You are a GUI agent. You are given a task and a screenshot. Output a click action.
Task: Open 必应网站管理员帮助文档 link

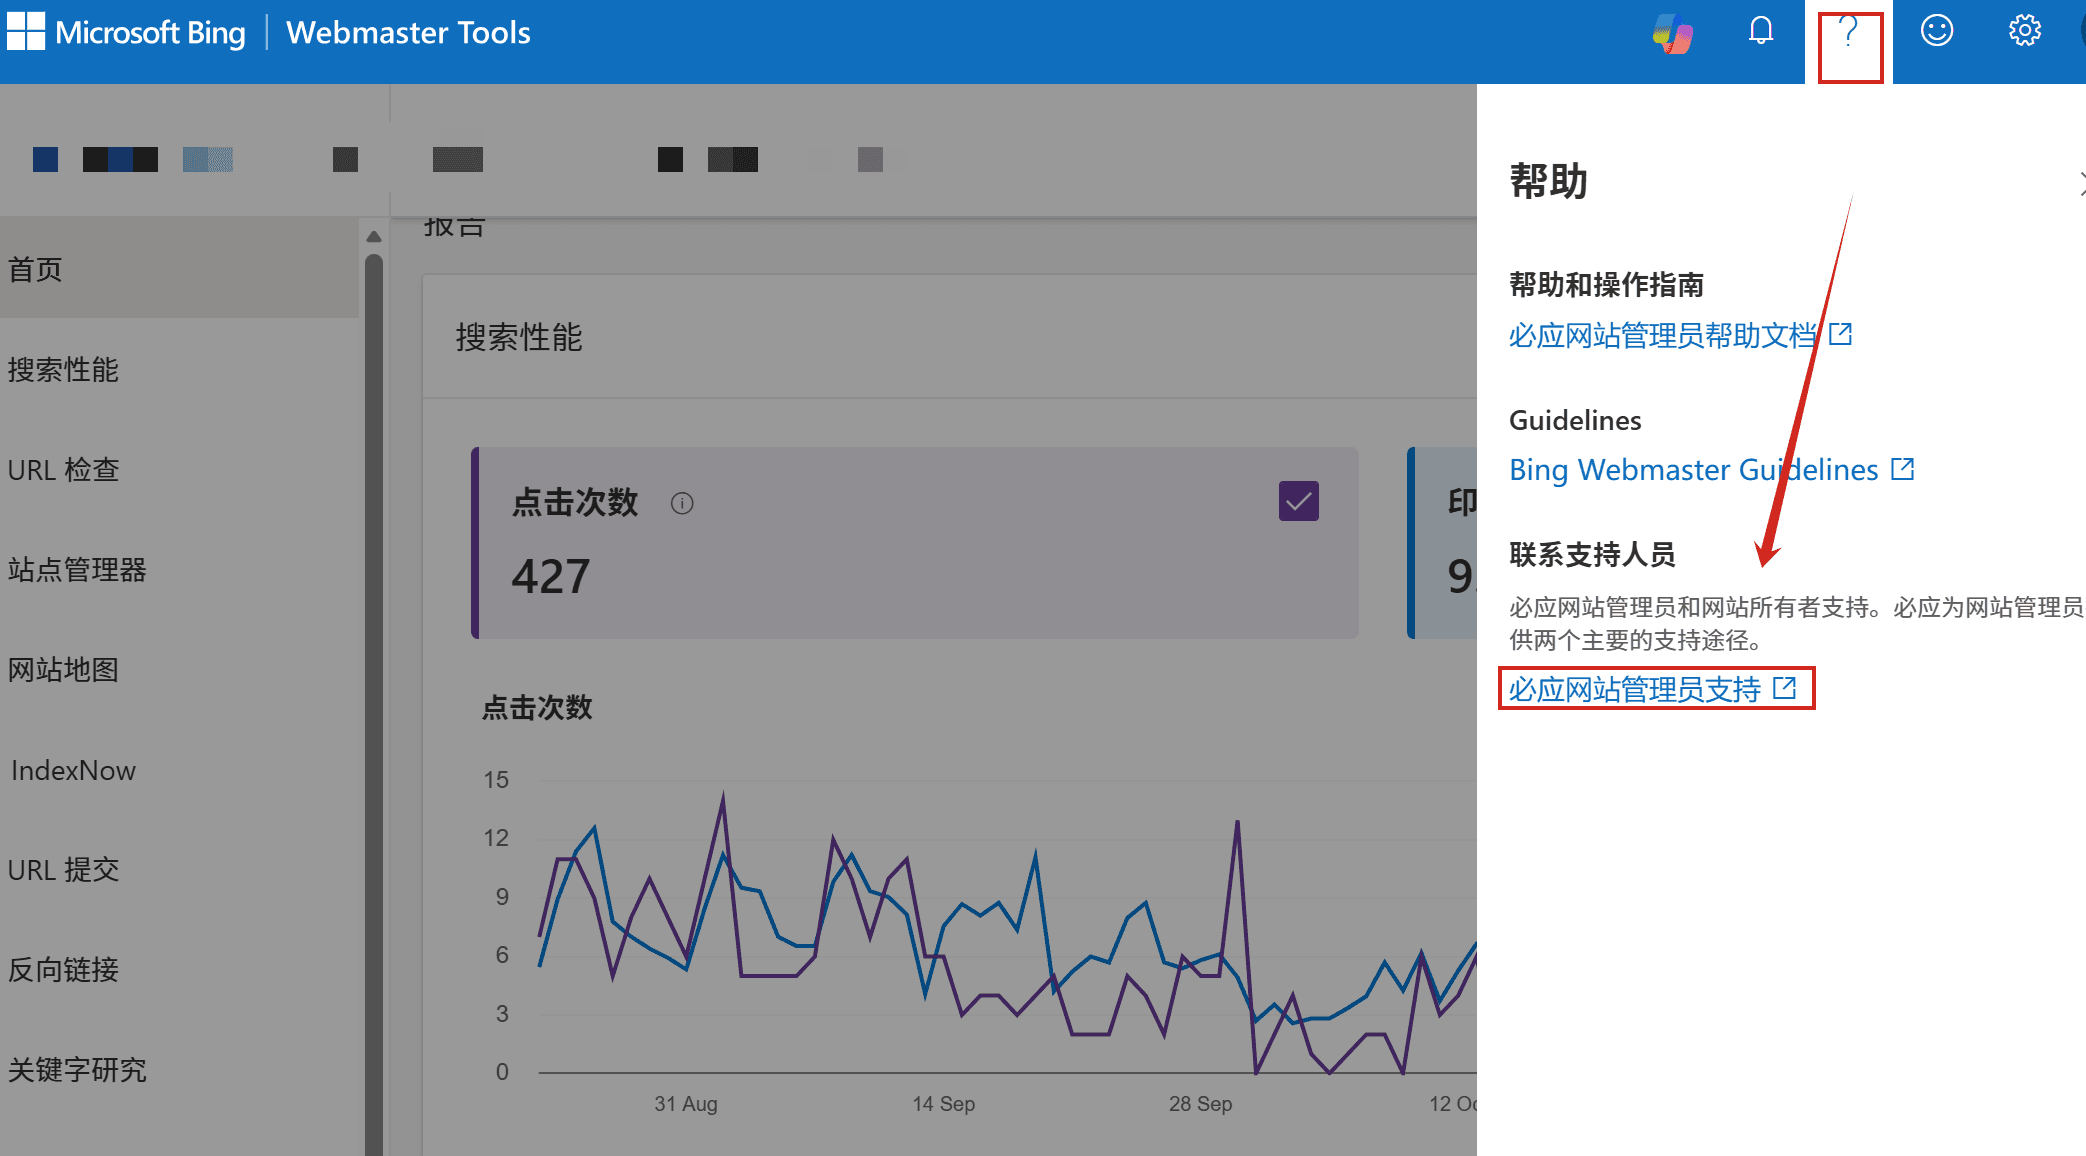(1662, 335)
